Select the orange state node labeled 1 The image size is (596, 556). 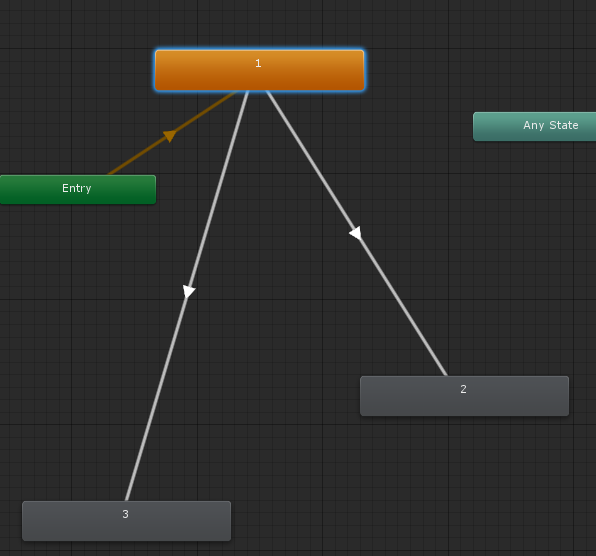click(x=260, y=70)
